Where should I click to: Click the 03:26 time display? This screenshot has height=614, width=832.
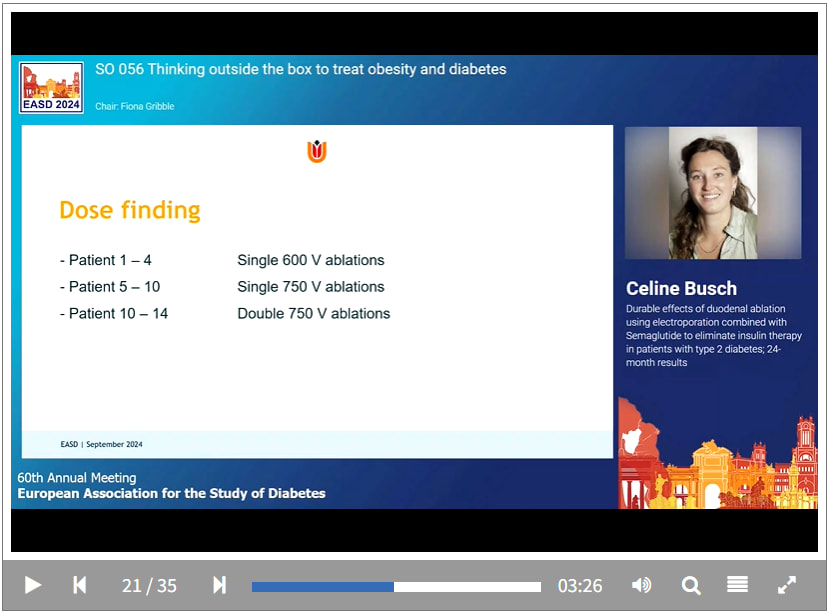pos(580,586)
